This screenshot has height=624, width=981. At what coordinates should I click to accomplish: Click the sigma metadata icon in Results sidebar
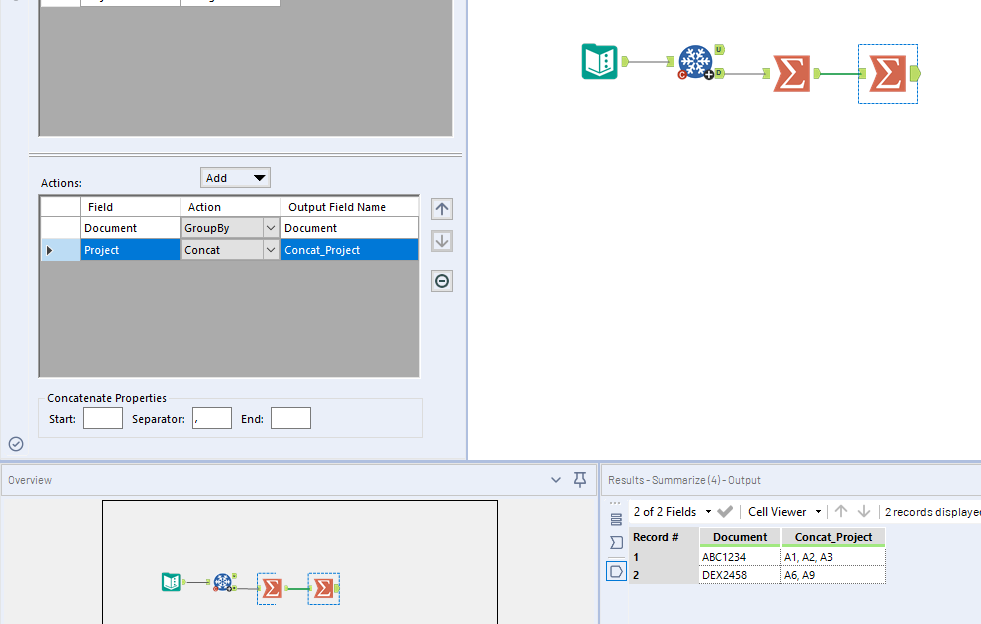616,541
